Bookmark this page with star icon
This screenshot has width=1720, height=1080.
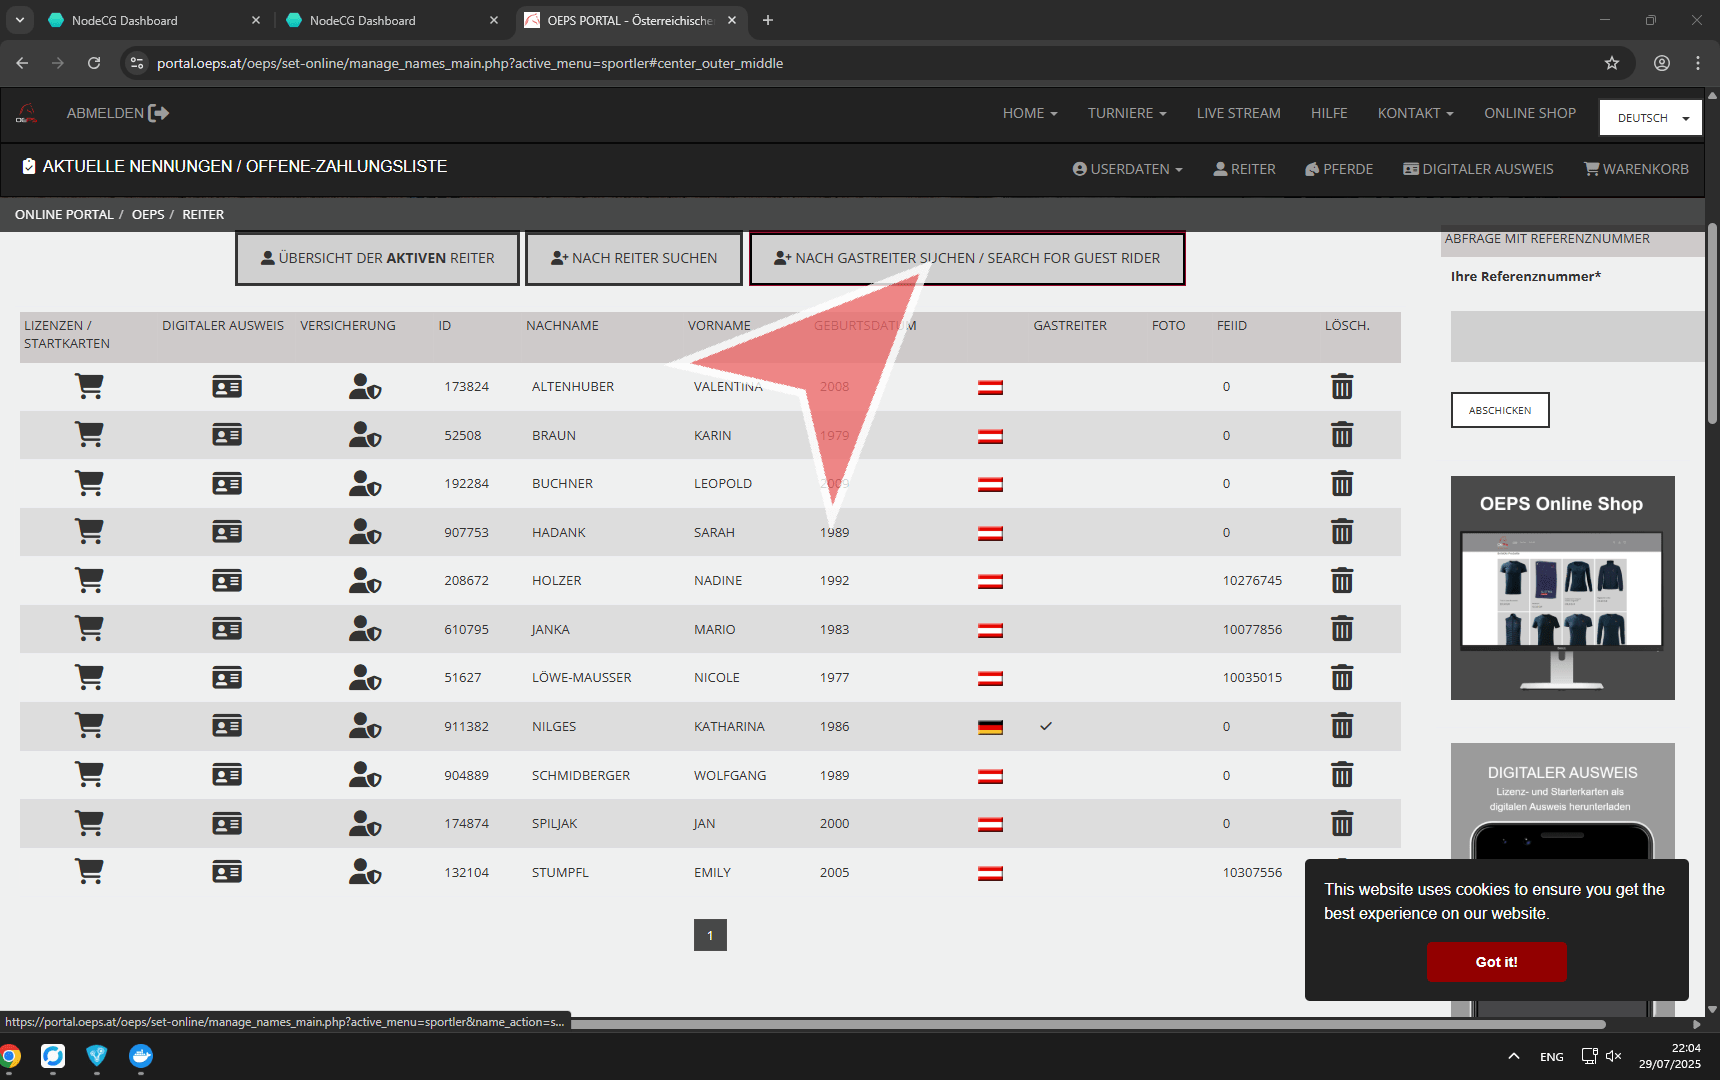point(1611,63)
